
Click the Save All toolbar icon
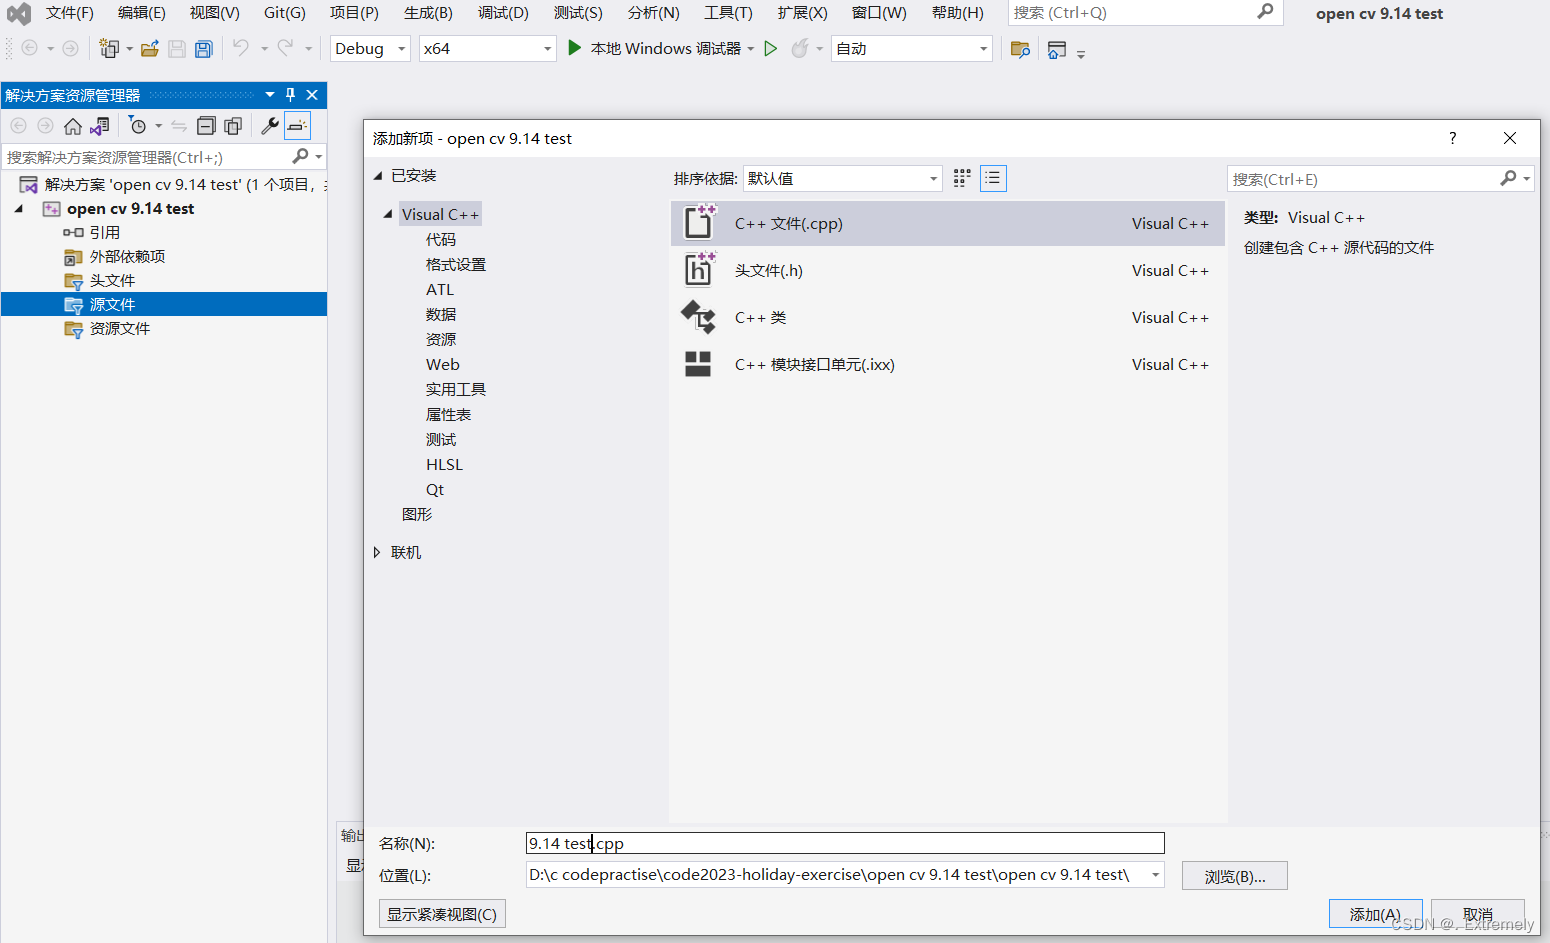[x=204, y=48]
